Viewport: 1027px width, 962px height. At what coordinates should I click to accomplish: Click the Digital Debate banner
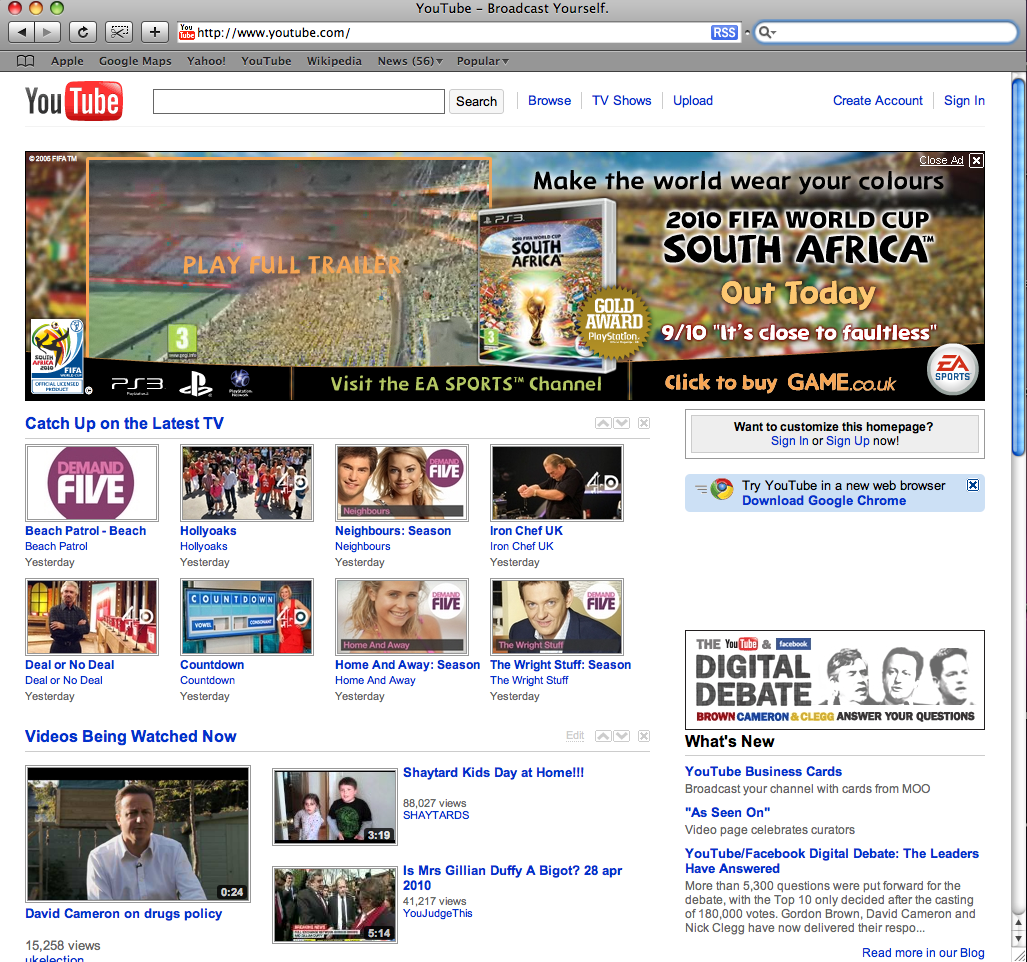834,680
